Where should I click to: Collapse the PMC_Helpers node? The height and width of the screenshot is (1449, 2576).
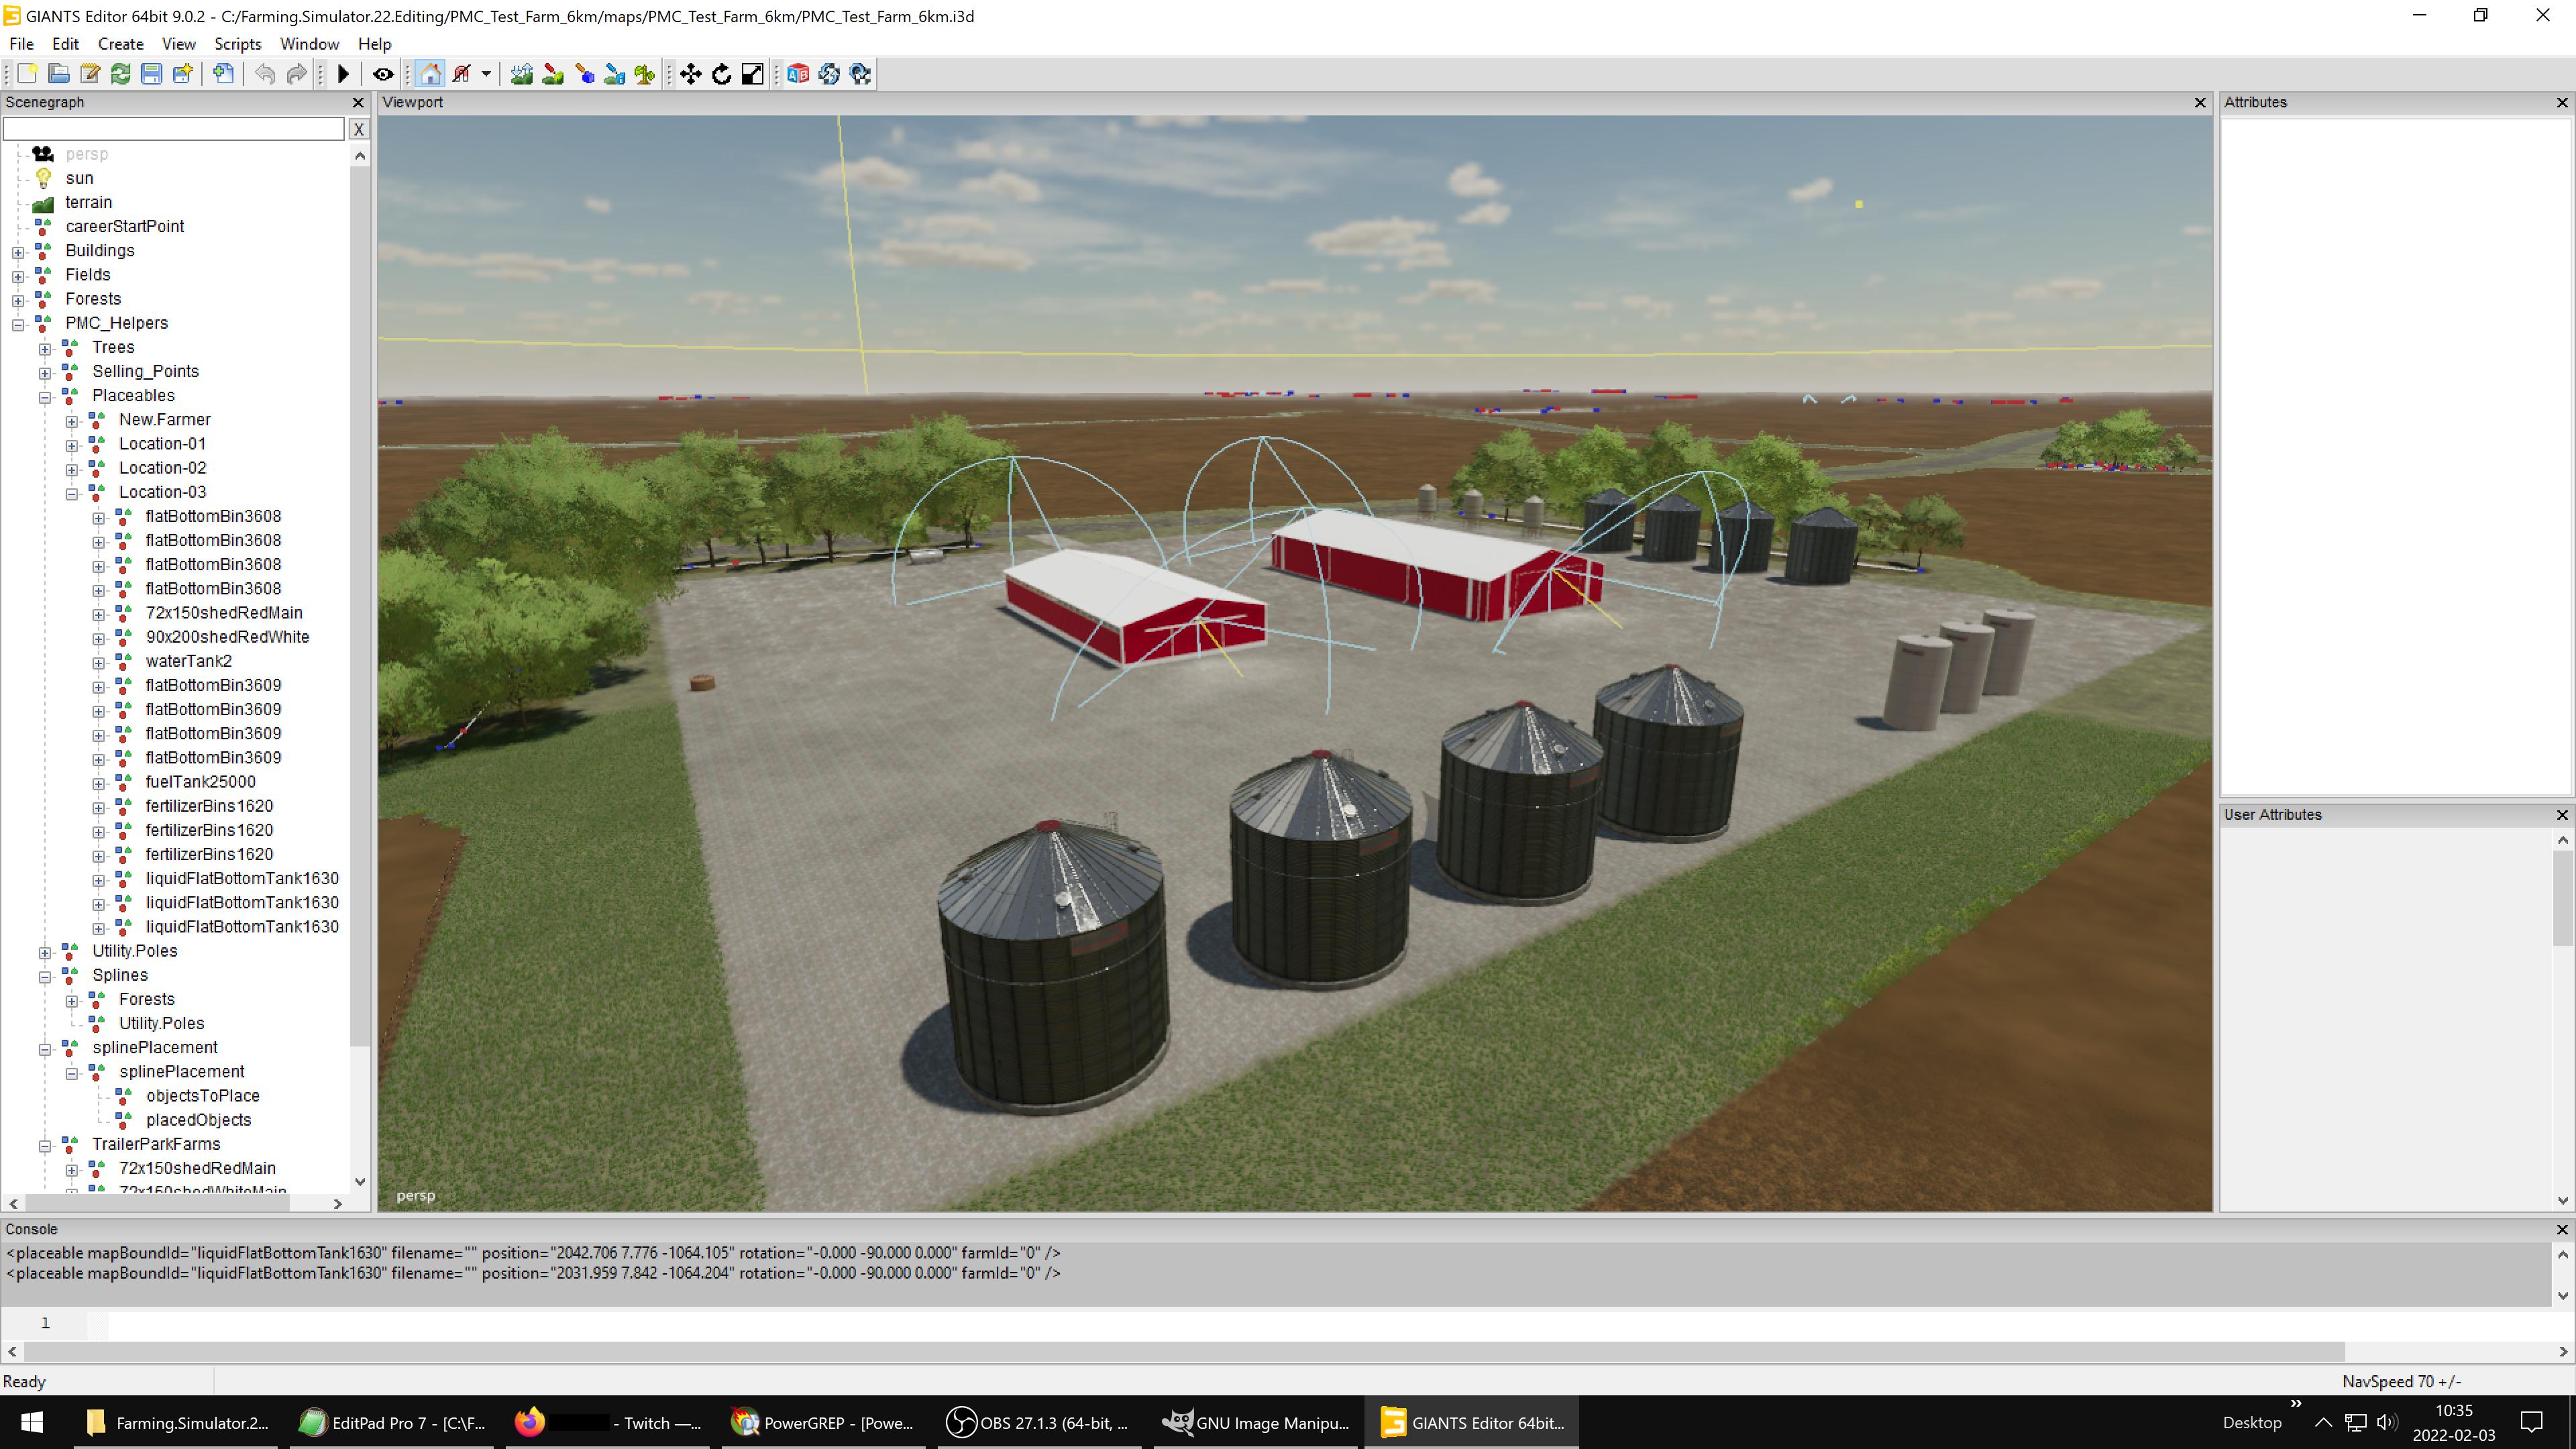pos(18,324)
